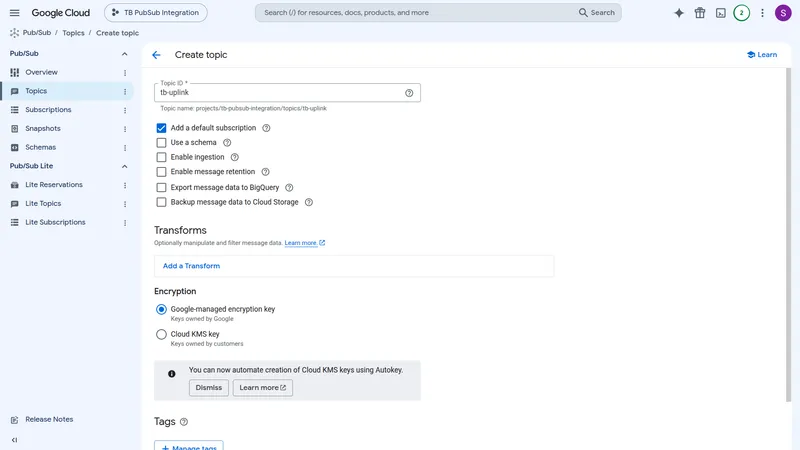The image size is (800, 450).
Task: Open Snapshots in sidebar
Action: [43, 129]
